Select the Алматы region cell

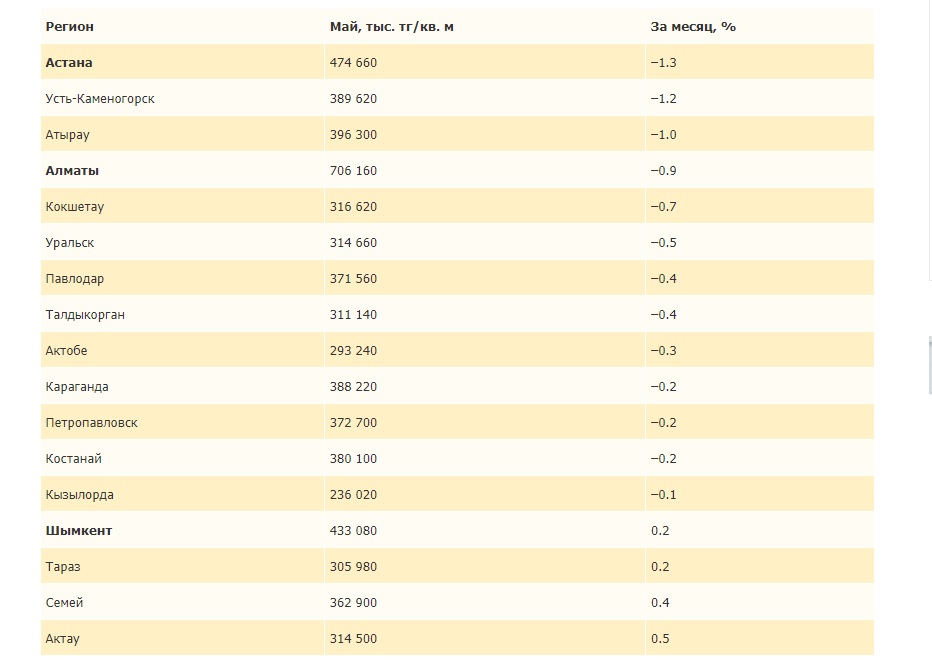(x=72, y=170)
